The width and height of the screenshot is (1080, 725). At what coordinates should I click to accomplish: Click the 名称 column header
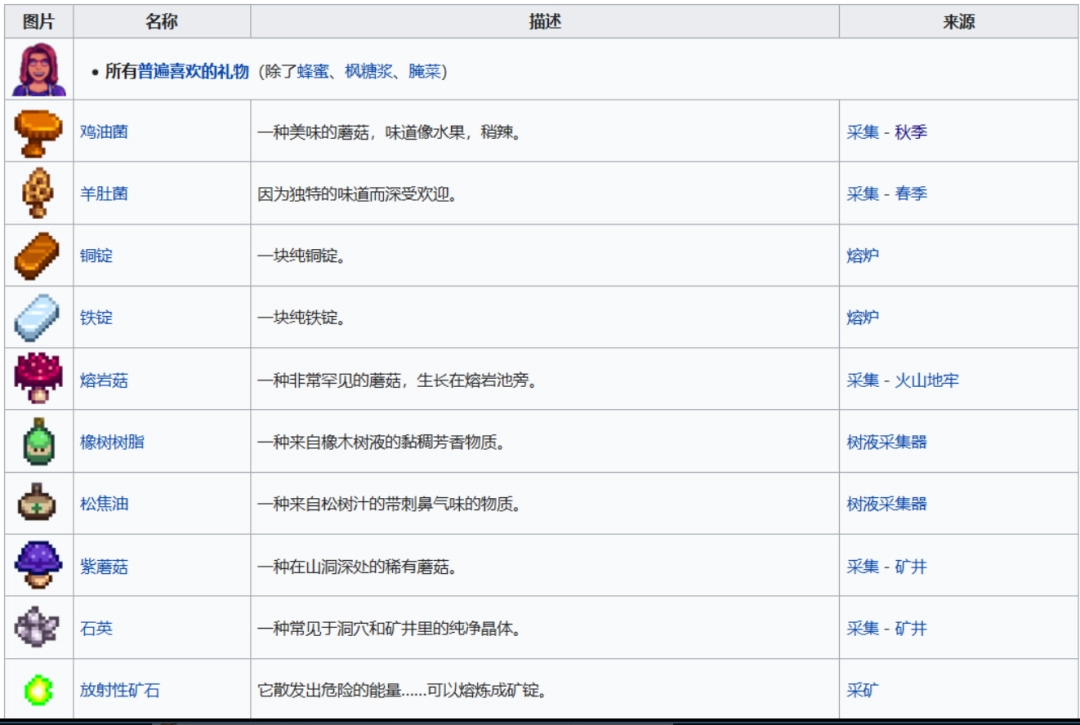(162, 21)
